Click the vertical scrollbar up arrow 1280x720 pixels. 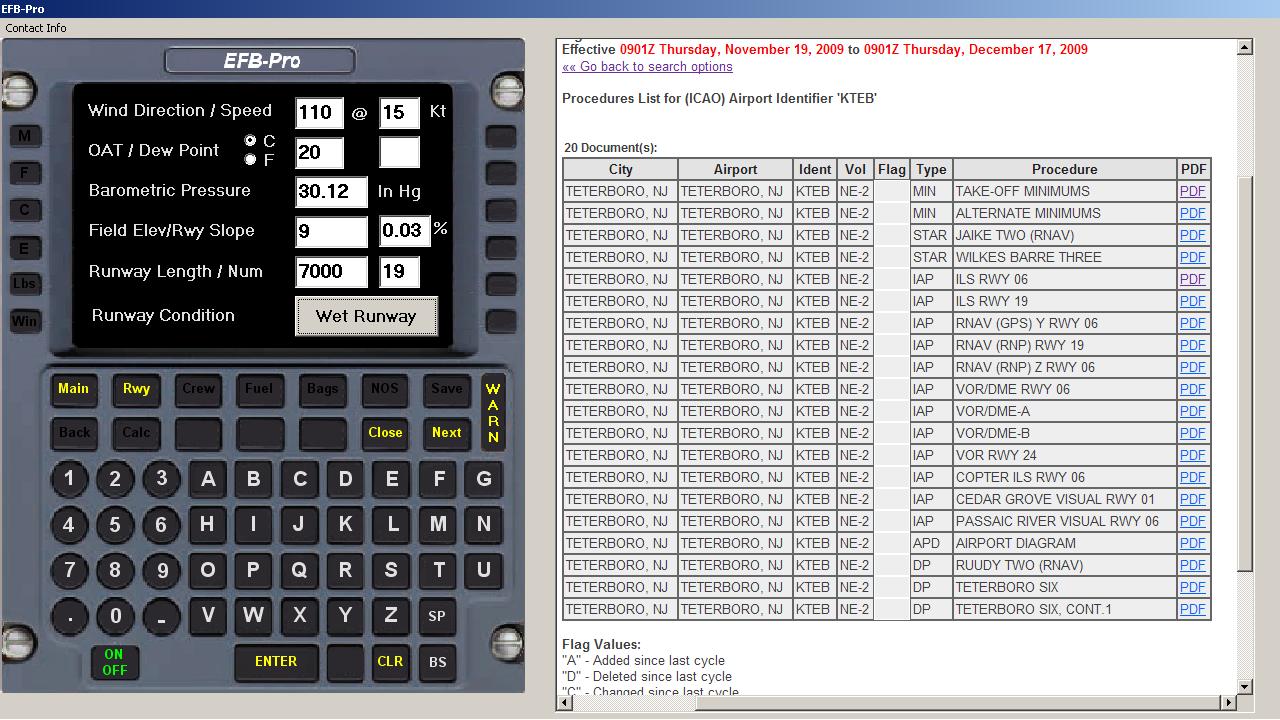[x=1245, y=47]
